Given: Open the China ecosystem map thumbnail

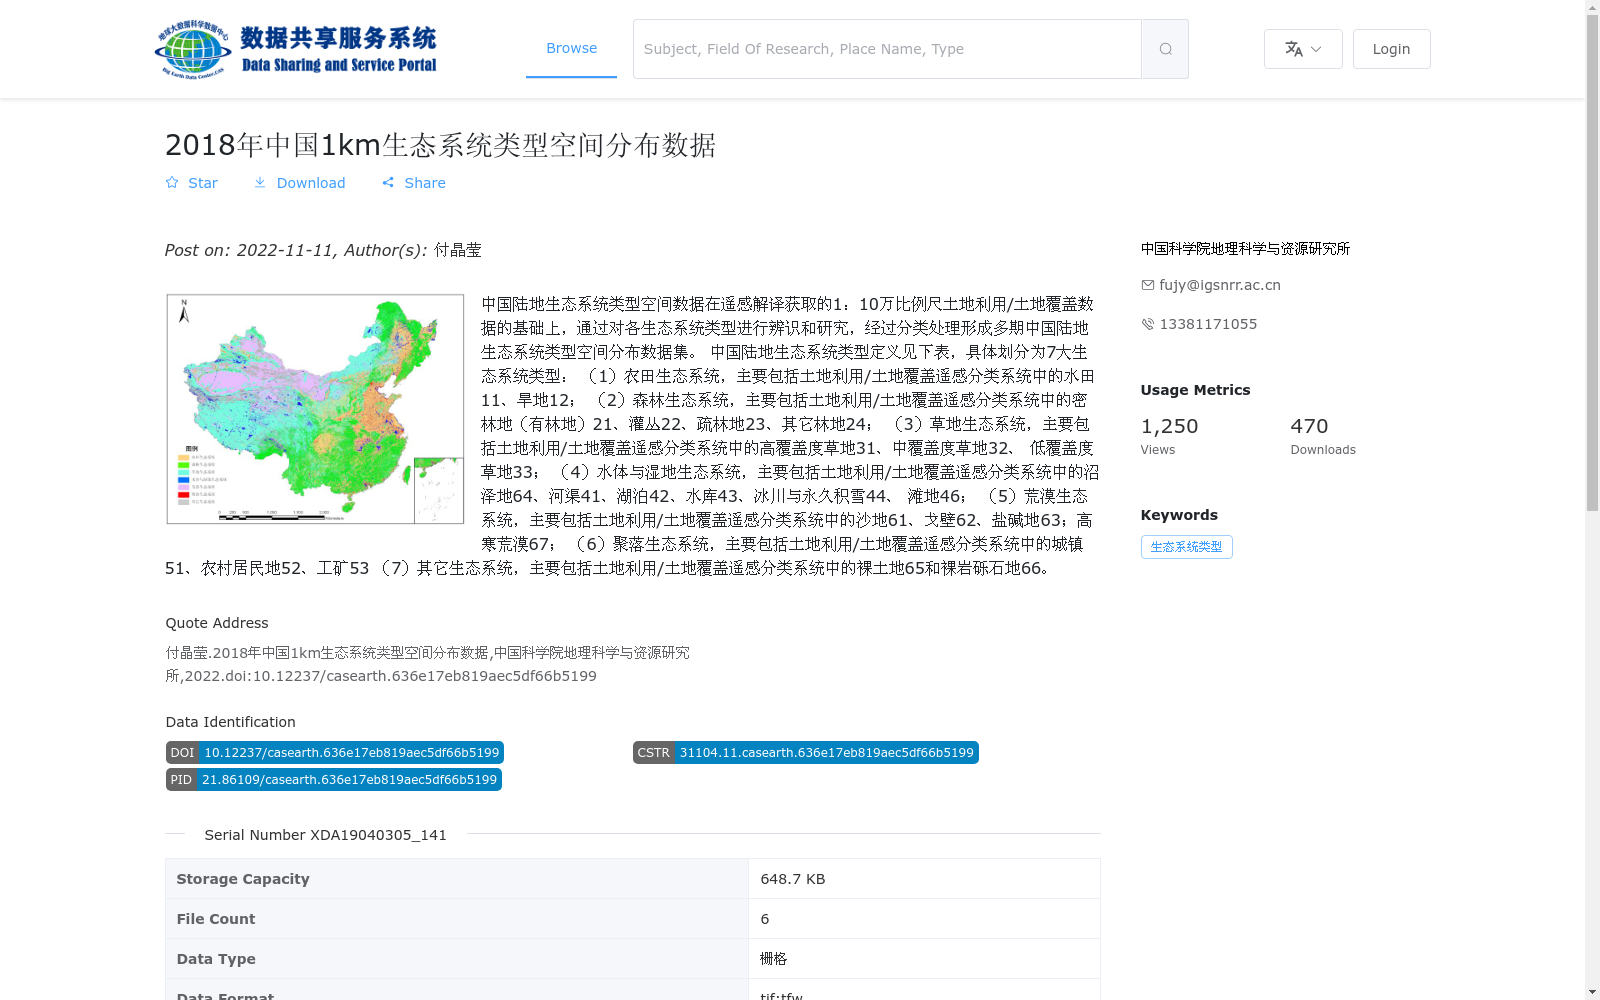Looking at the screenshot, I should tap(315, 409).
